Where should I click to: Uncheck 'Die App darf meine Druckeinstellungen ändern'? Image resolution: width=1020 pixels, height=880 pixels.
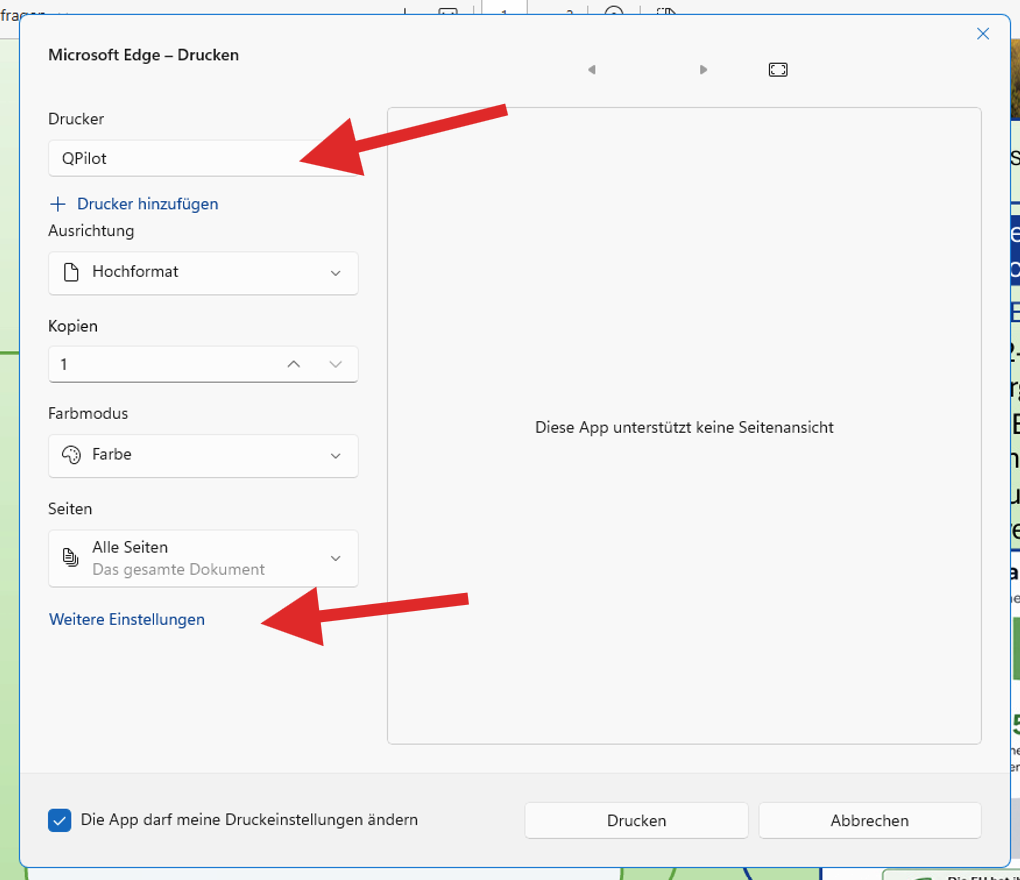pos(60,820)
